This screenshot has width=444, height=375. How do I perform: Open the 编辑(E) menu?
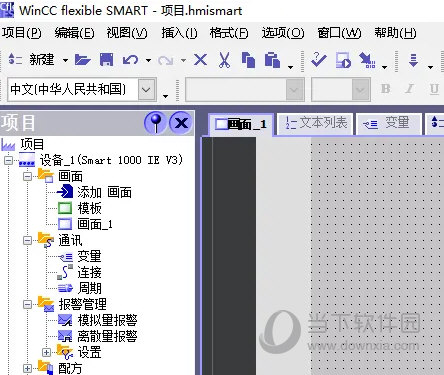pos(74,33)
